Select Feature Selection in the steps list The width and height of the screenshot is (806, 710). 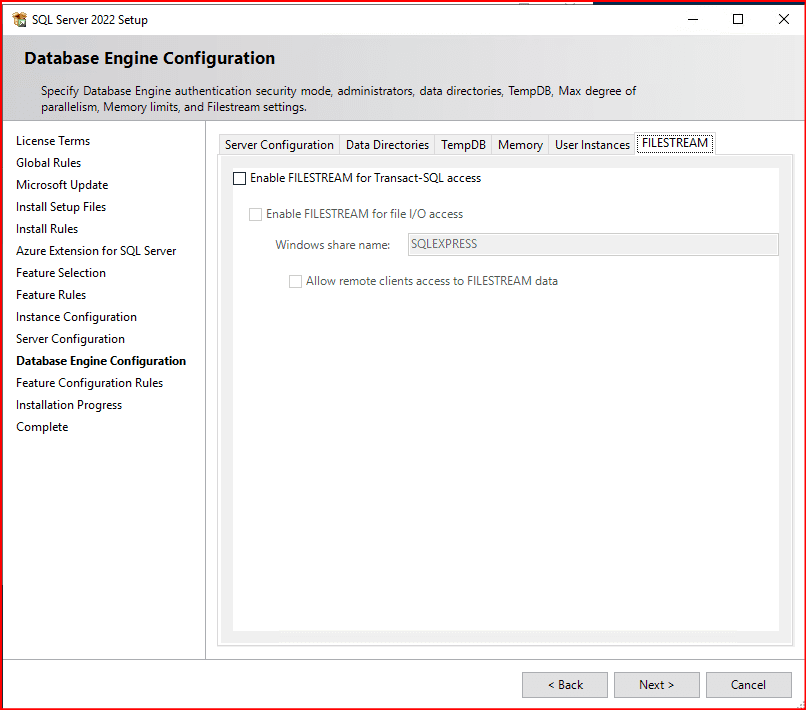click(61, 273)
